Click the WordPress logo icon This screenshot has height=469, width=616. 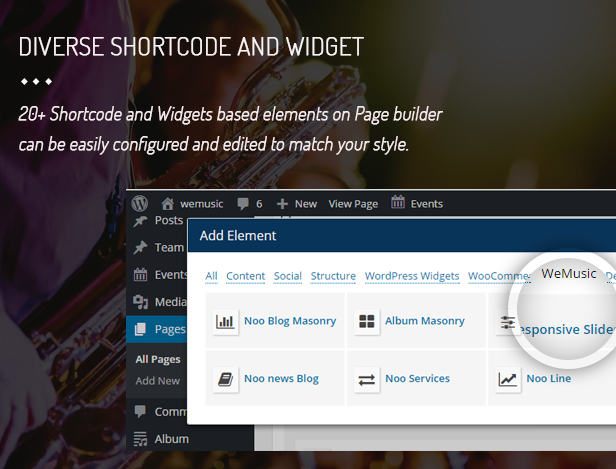(140, 203)
